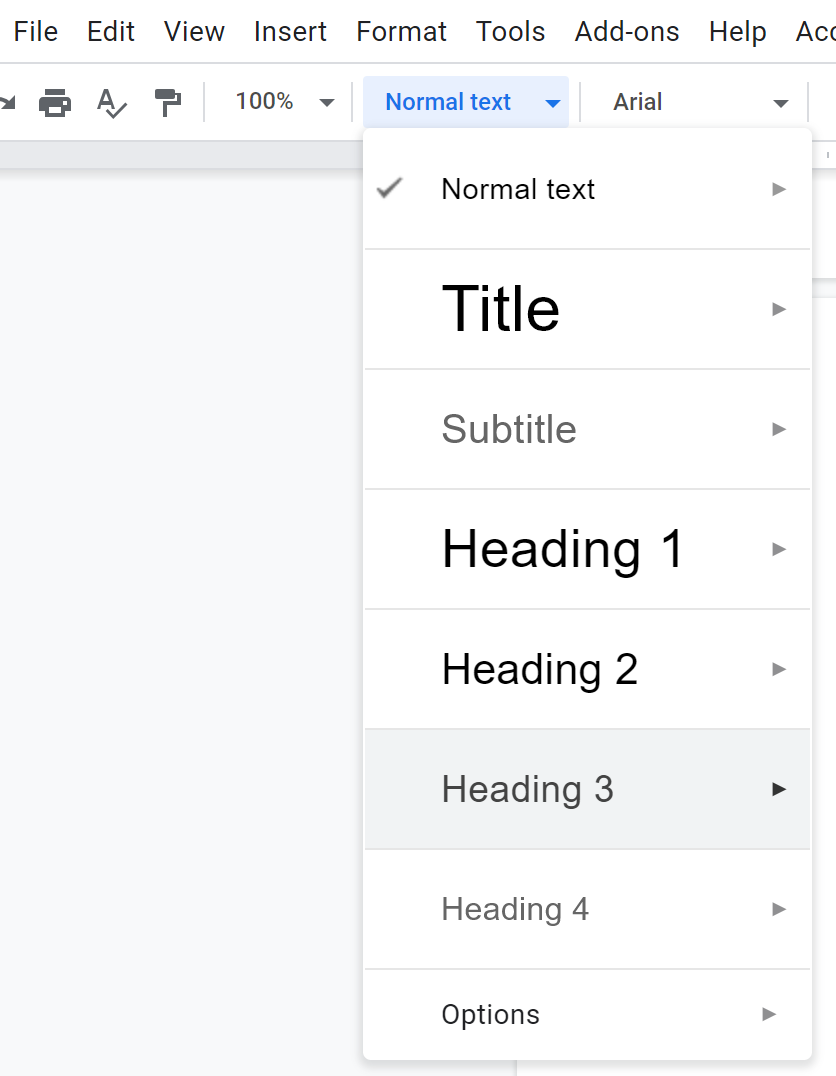This screenshot has width=836, height=1076.
Task: Apply the Heading 2 paragraph style
Action: 587,669
